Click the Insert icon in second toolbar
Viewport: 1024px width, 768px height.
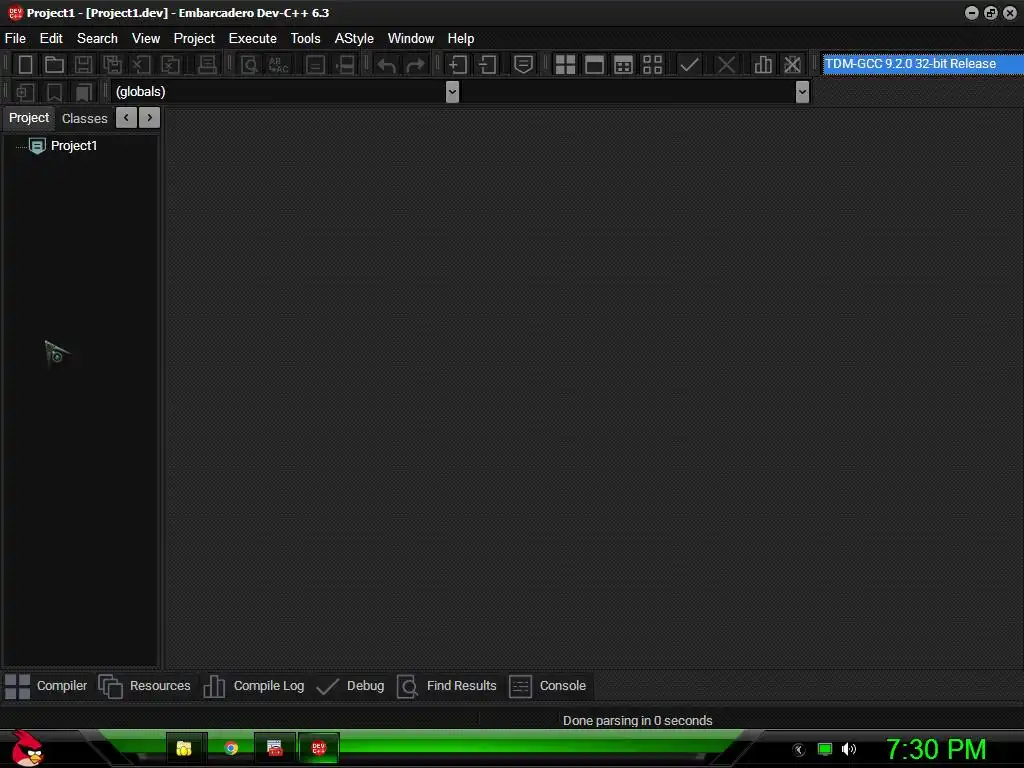click(x=25, y=92)
